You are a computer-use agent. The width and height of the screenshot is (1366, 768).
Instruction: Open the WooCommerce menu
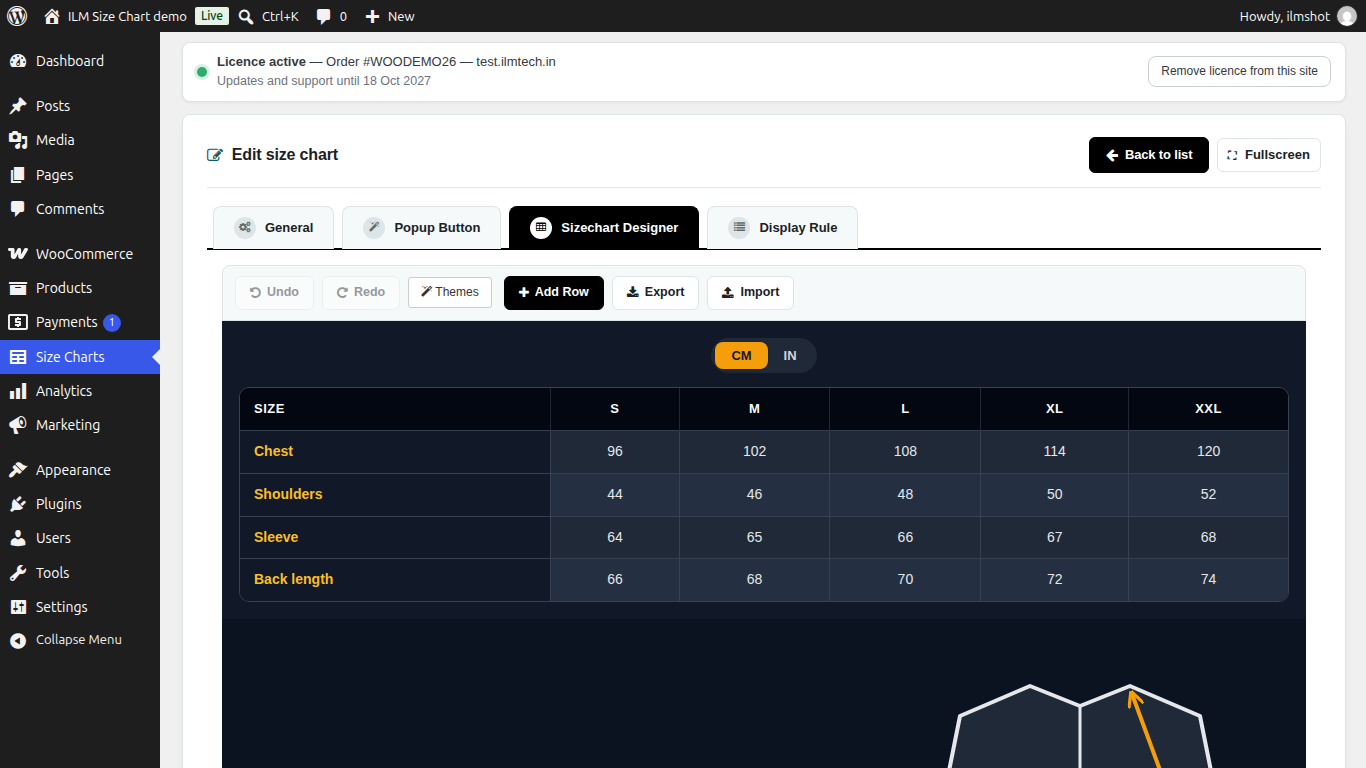pyautogui.click(x=80, y=254)
